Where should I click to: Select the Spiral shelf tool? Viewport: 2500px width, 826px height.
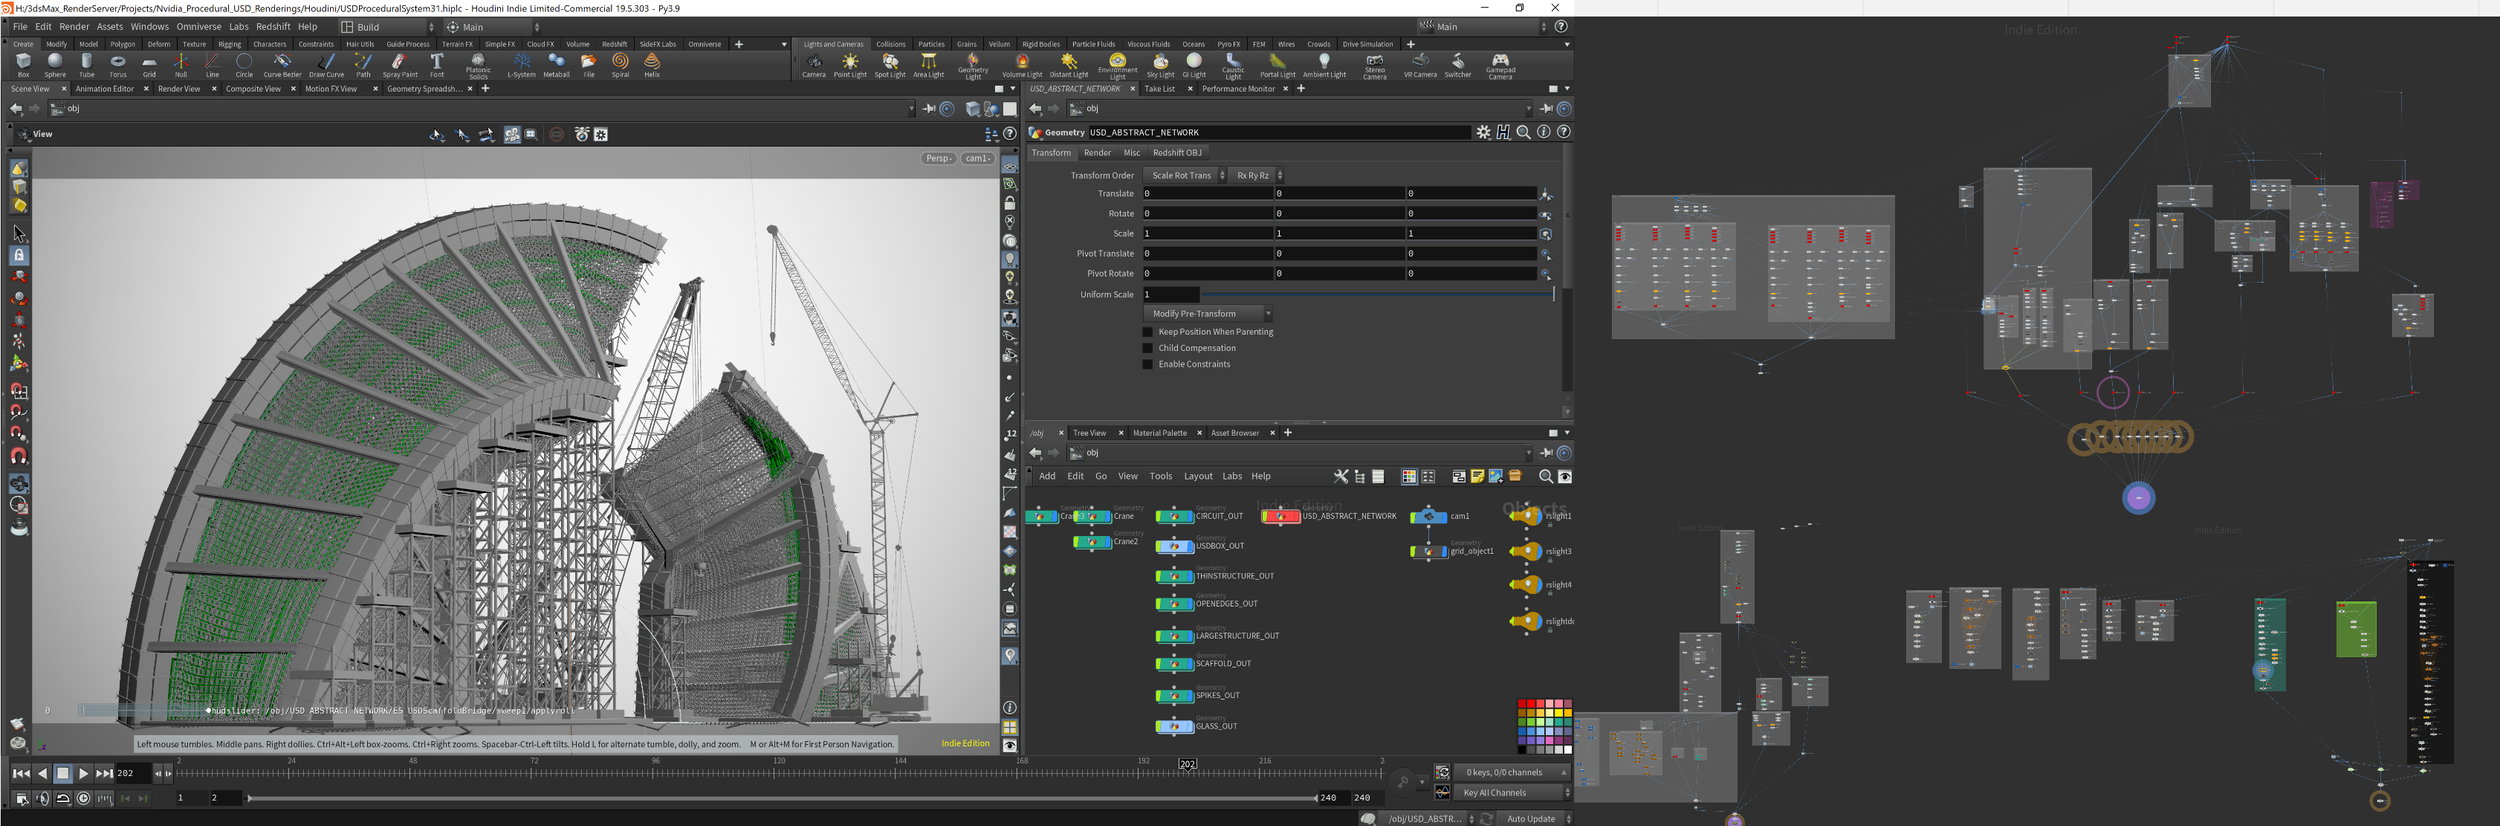[620, 66]
